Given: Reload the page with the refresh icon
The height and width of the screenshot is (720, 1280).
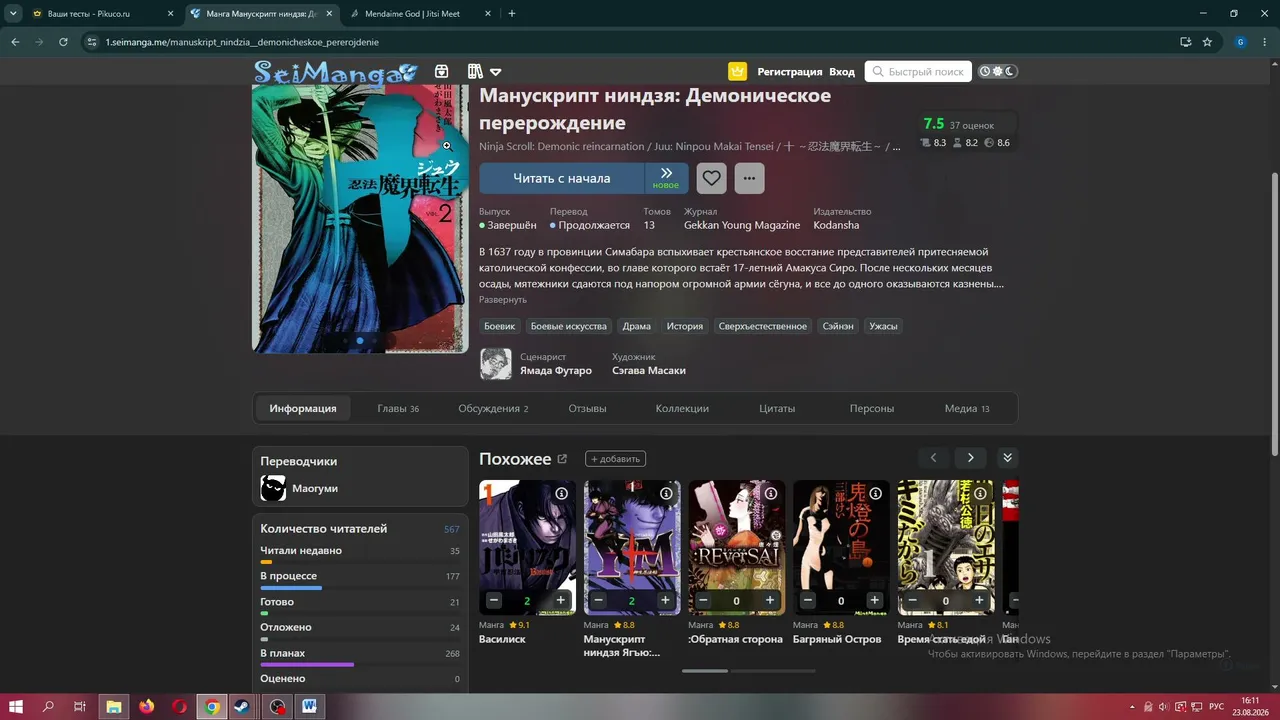Looking at the screenshot, I should [x=63, y=42].
